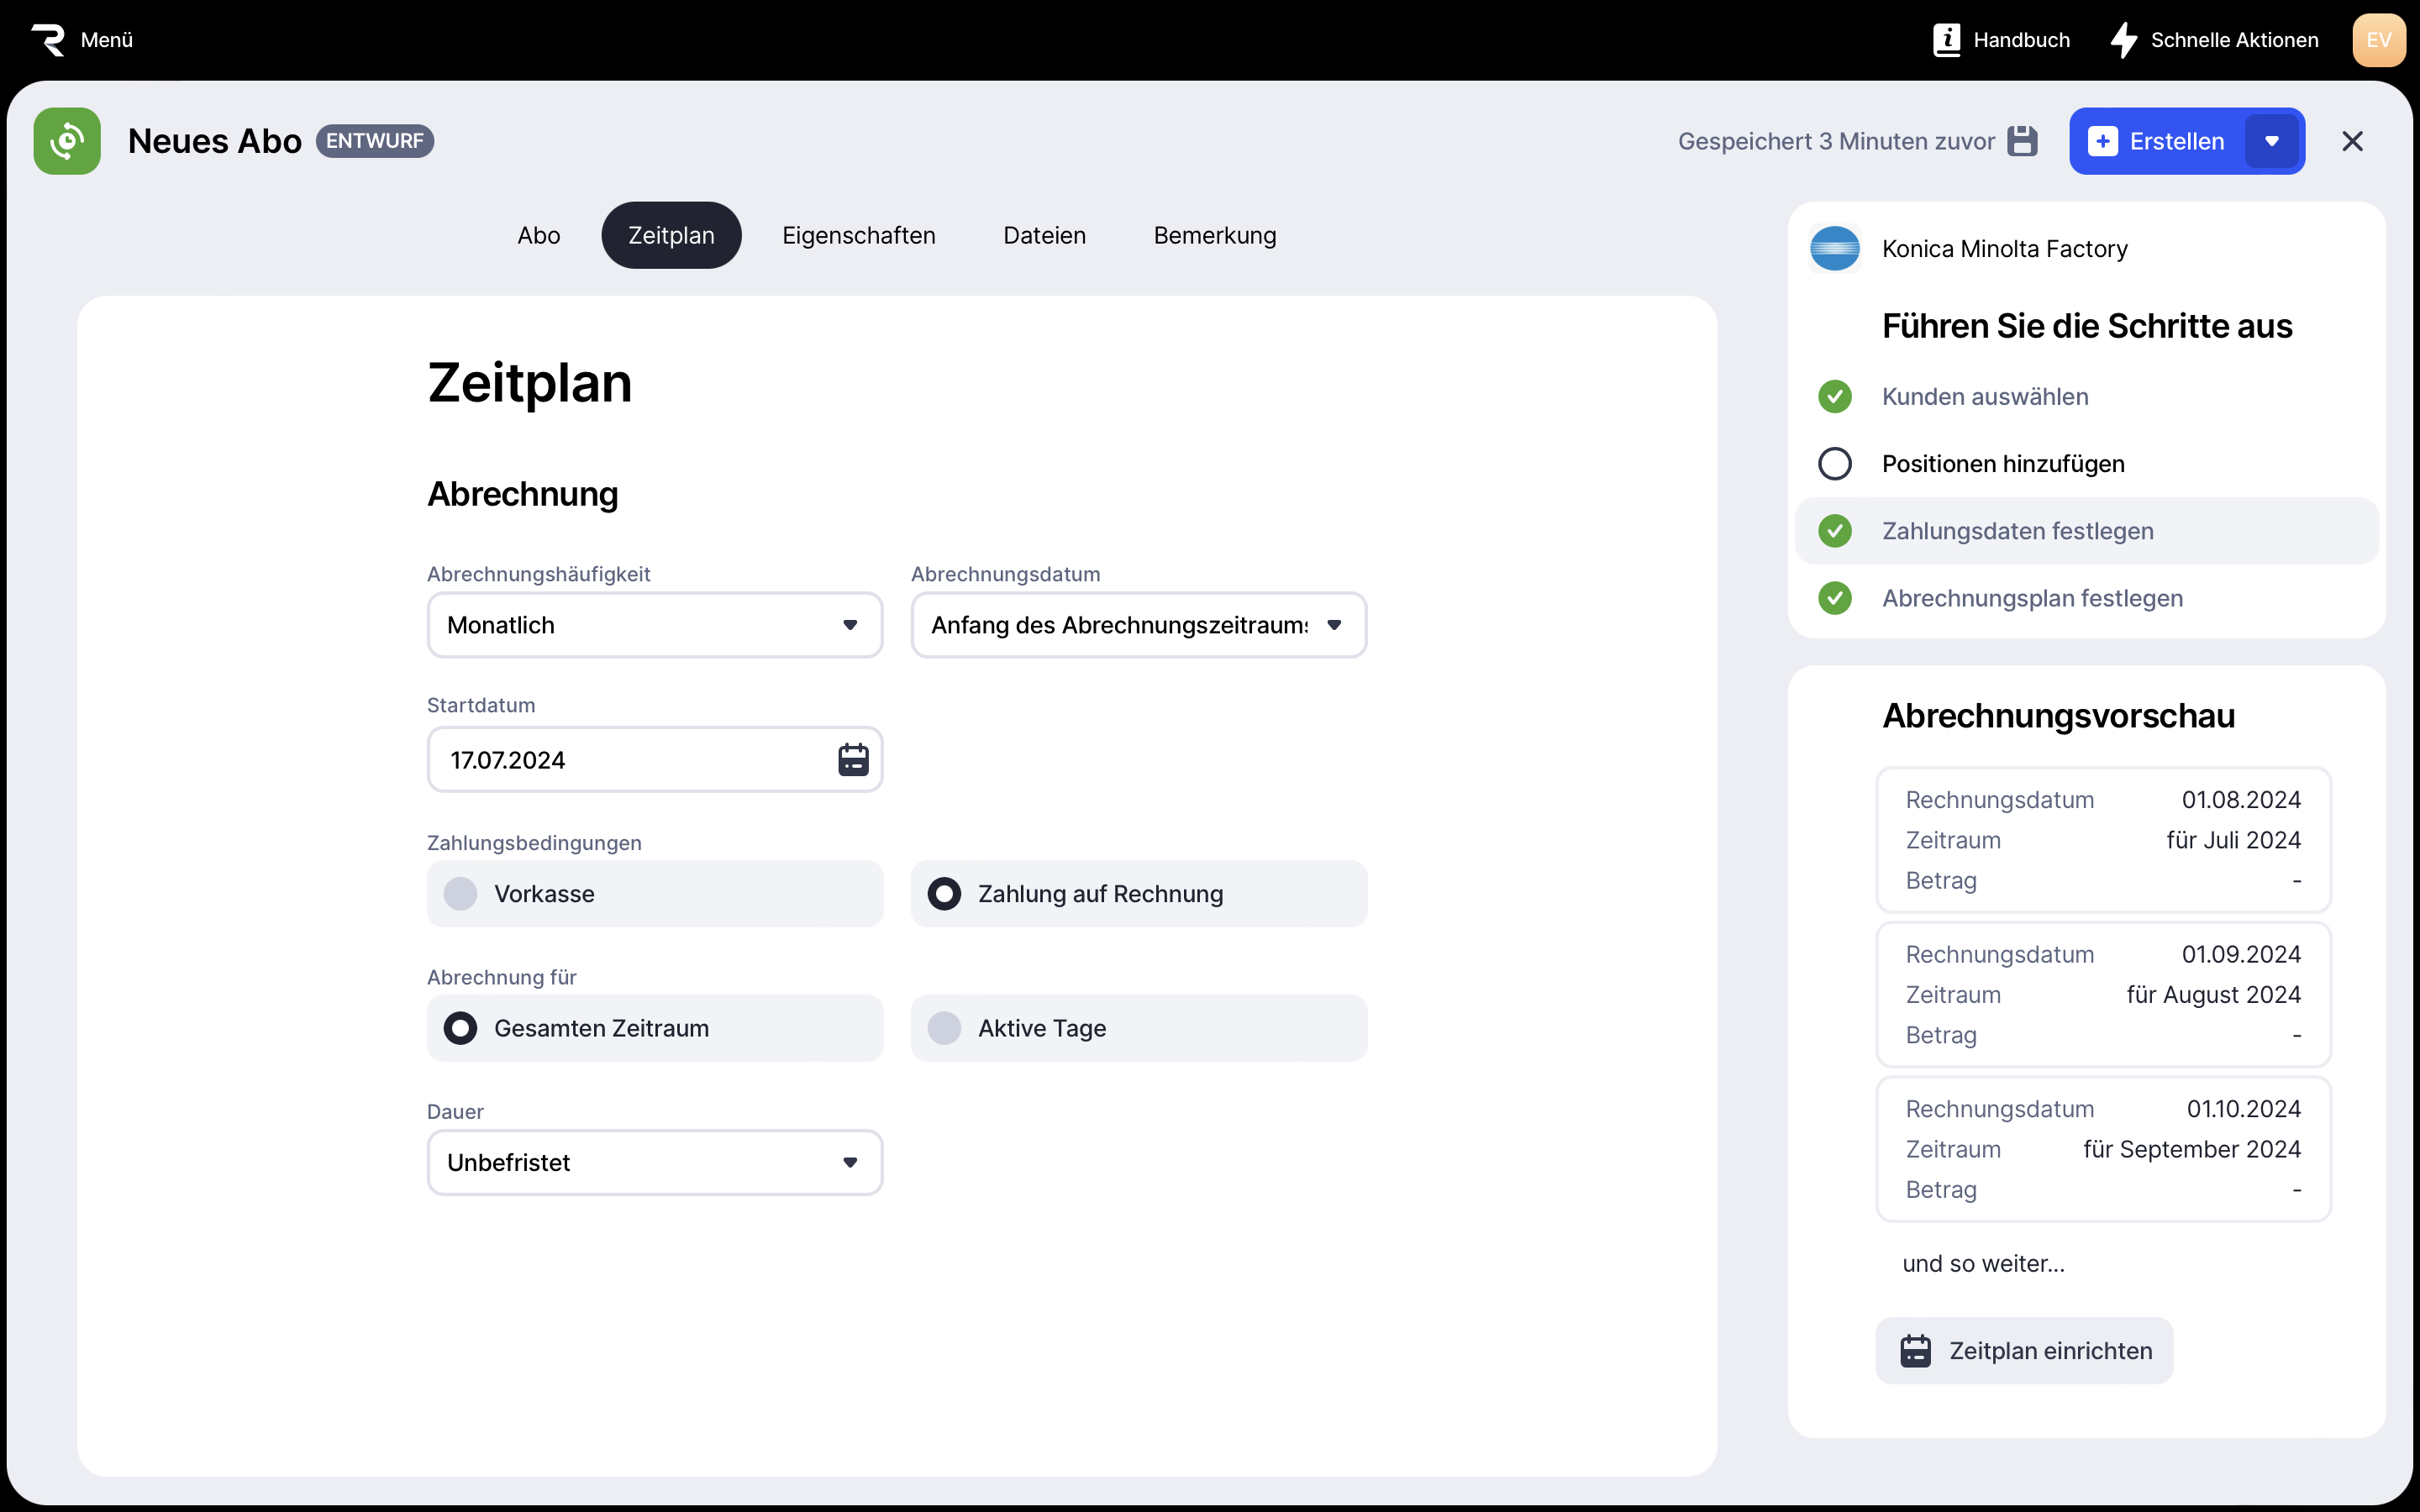Open Schnelle Aktionen lightning icon
This screenshot has width=2420, height=1512.
2123,40
